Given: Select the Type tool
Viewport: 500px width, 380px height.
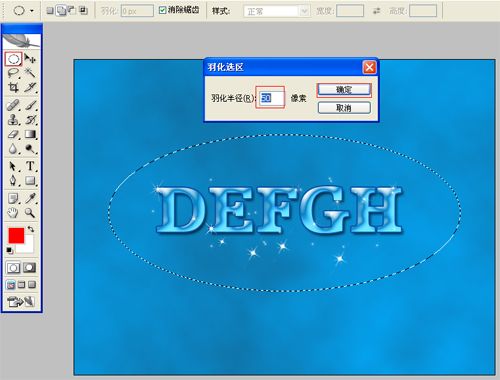Looking at the screenshot, I should [x=30, y=166].
